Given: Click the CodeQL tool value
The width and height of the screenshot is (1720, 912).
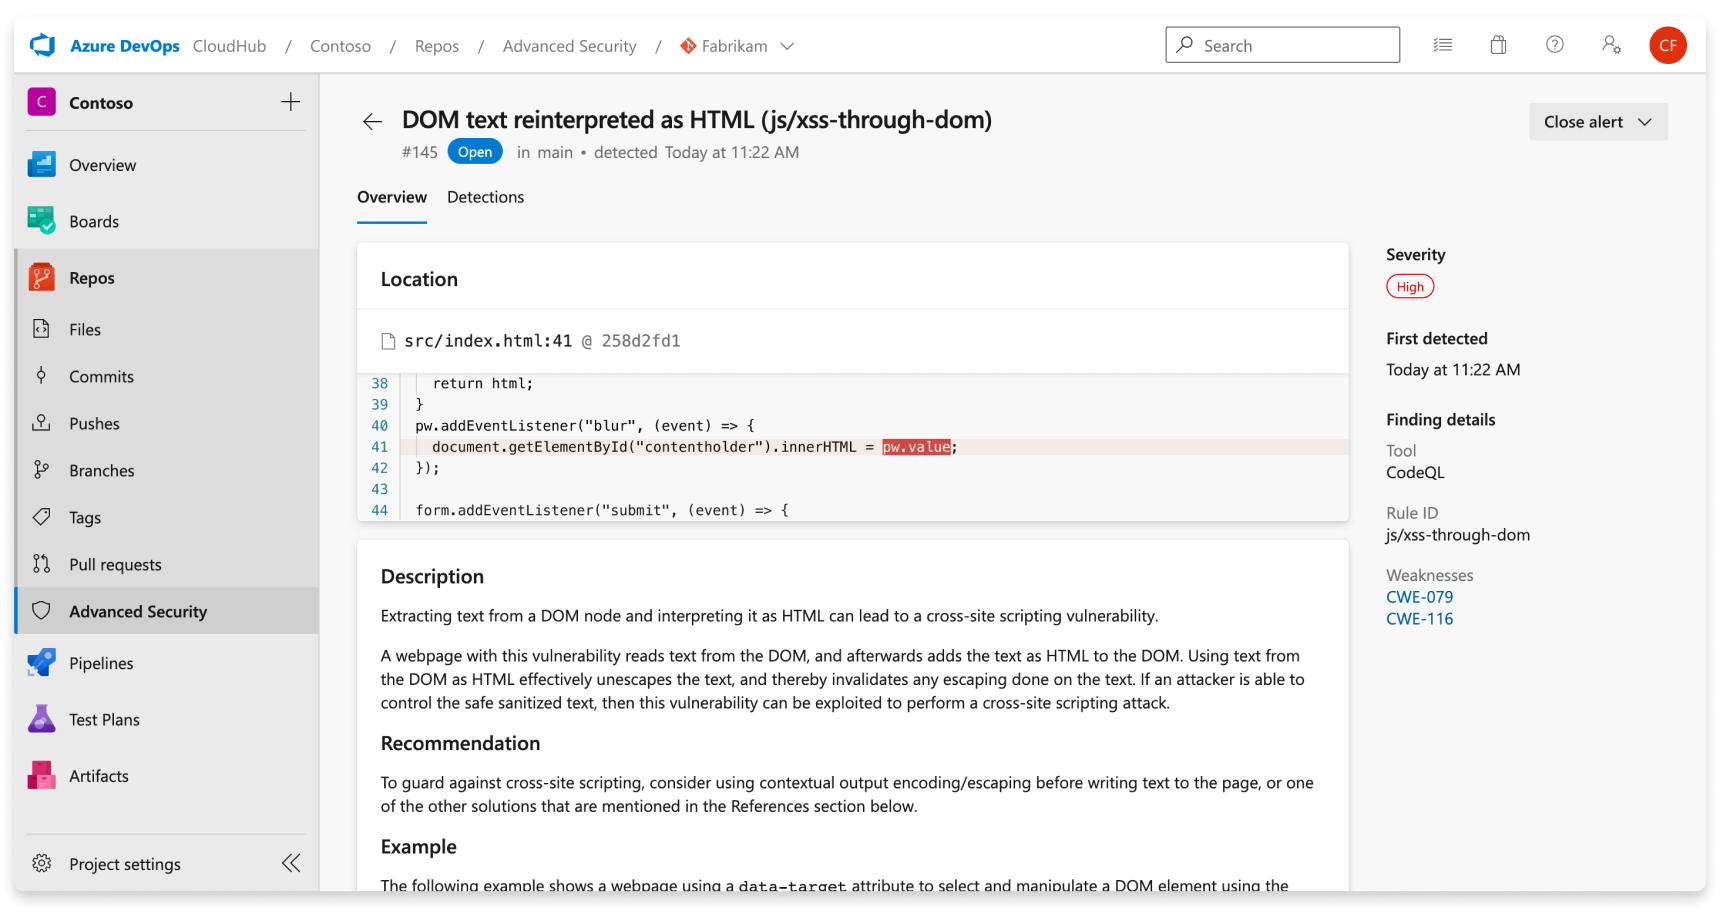Looking at the screenshot, I should (x=1415, y=473).
